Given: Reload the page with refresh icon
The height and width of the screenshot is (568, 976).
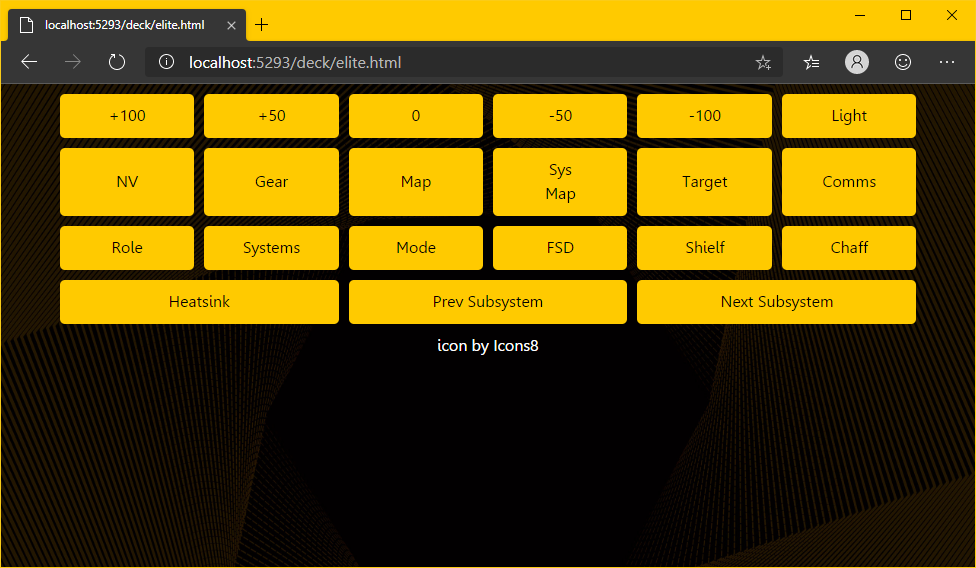Looking at the screenshot, I should click(117, 62).
